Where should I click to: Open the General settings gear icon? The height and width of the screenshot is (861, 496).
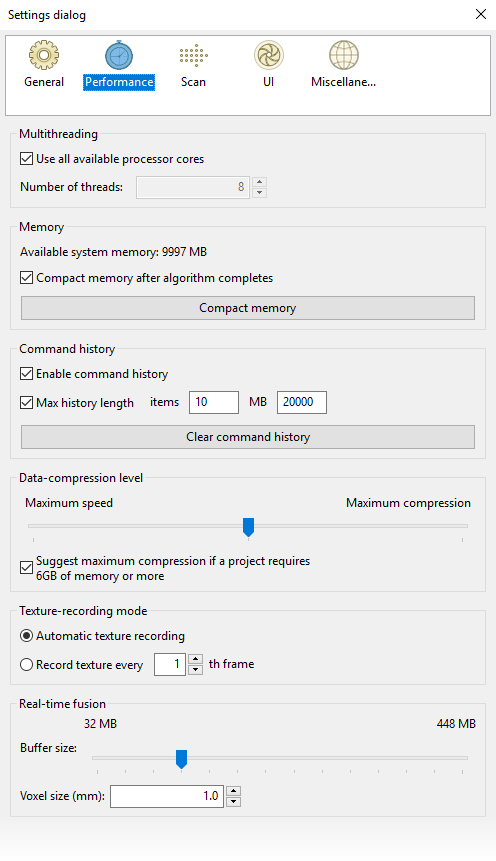click(x=44, y=55)
